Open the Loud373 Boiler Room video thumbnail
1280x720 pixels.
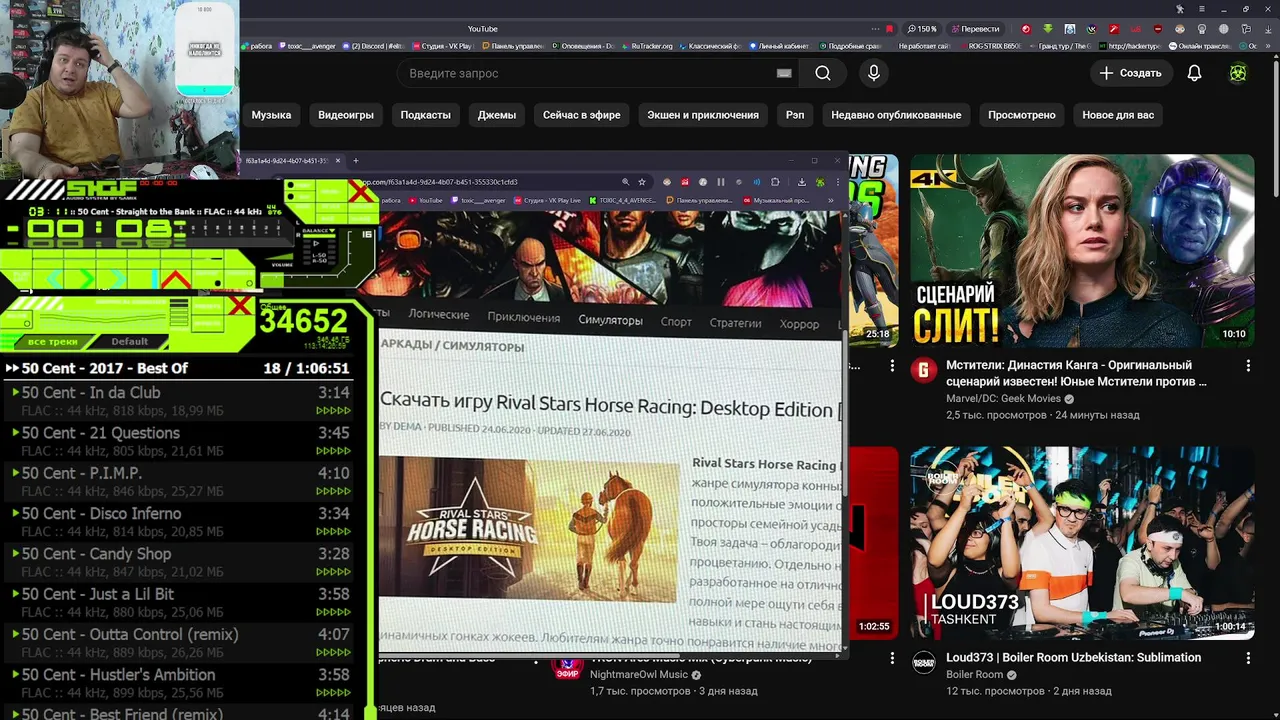pyautogui.click(x=1082, y=543)
